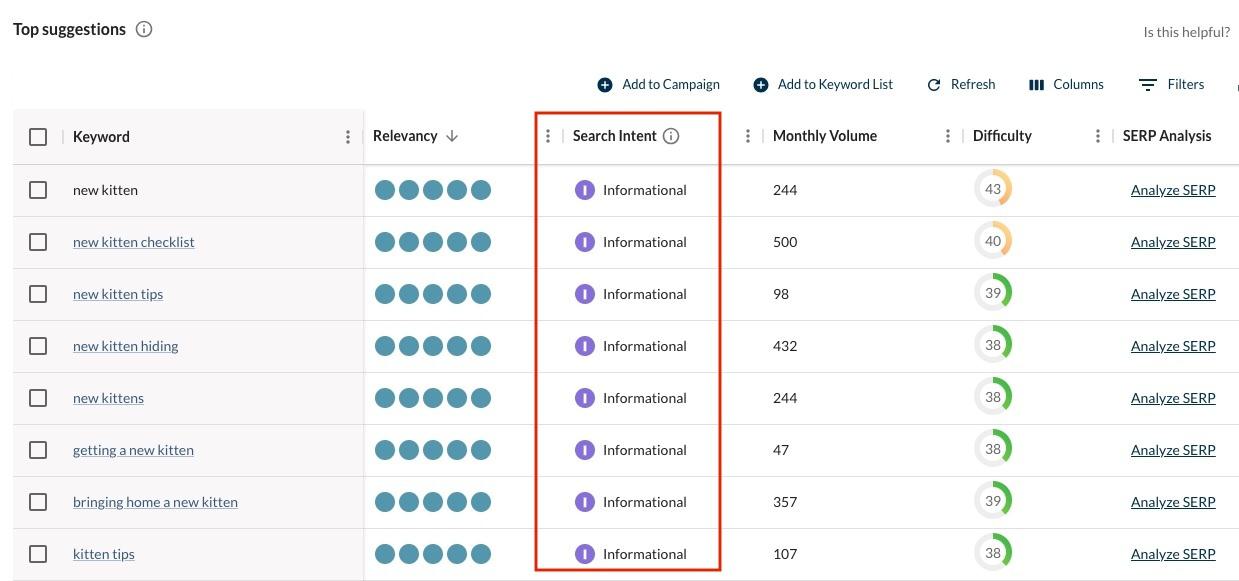Click the Search Intent column header

[615, 135]
